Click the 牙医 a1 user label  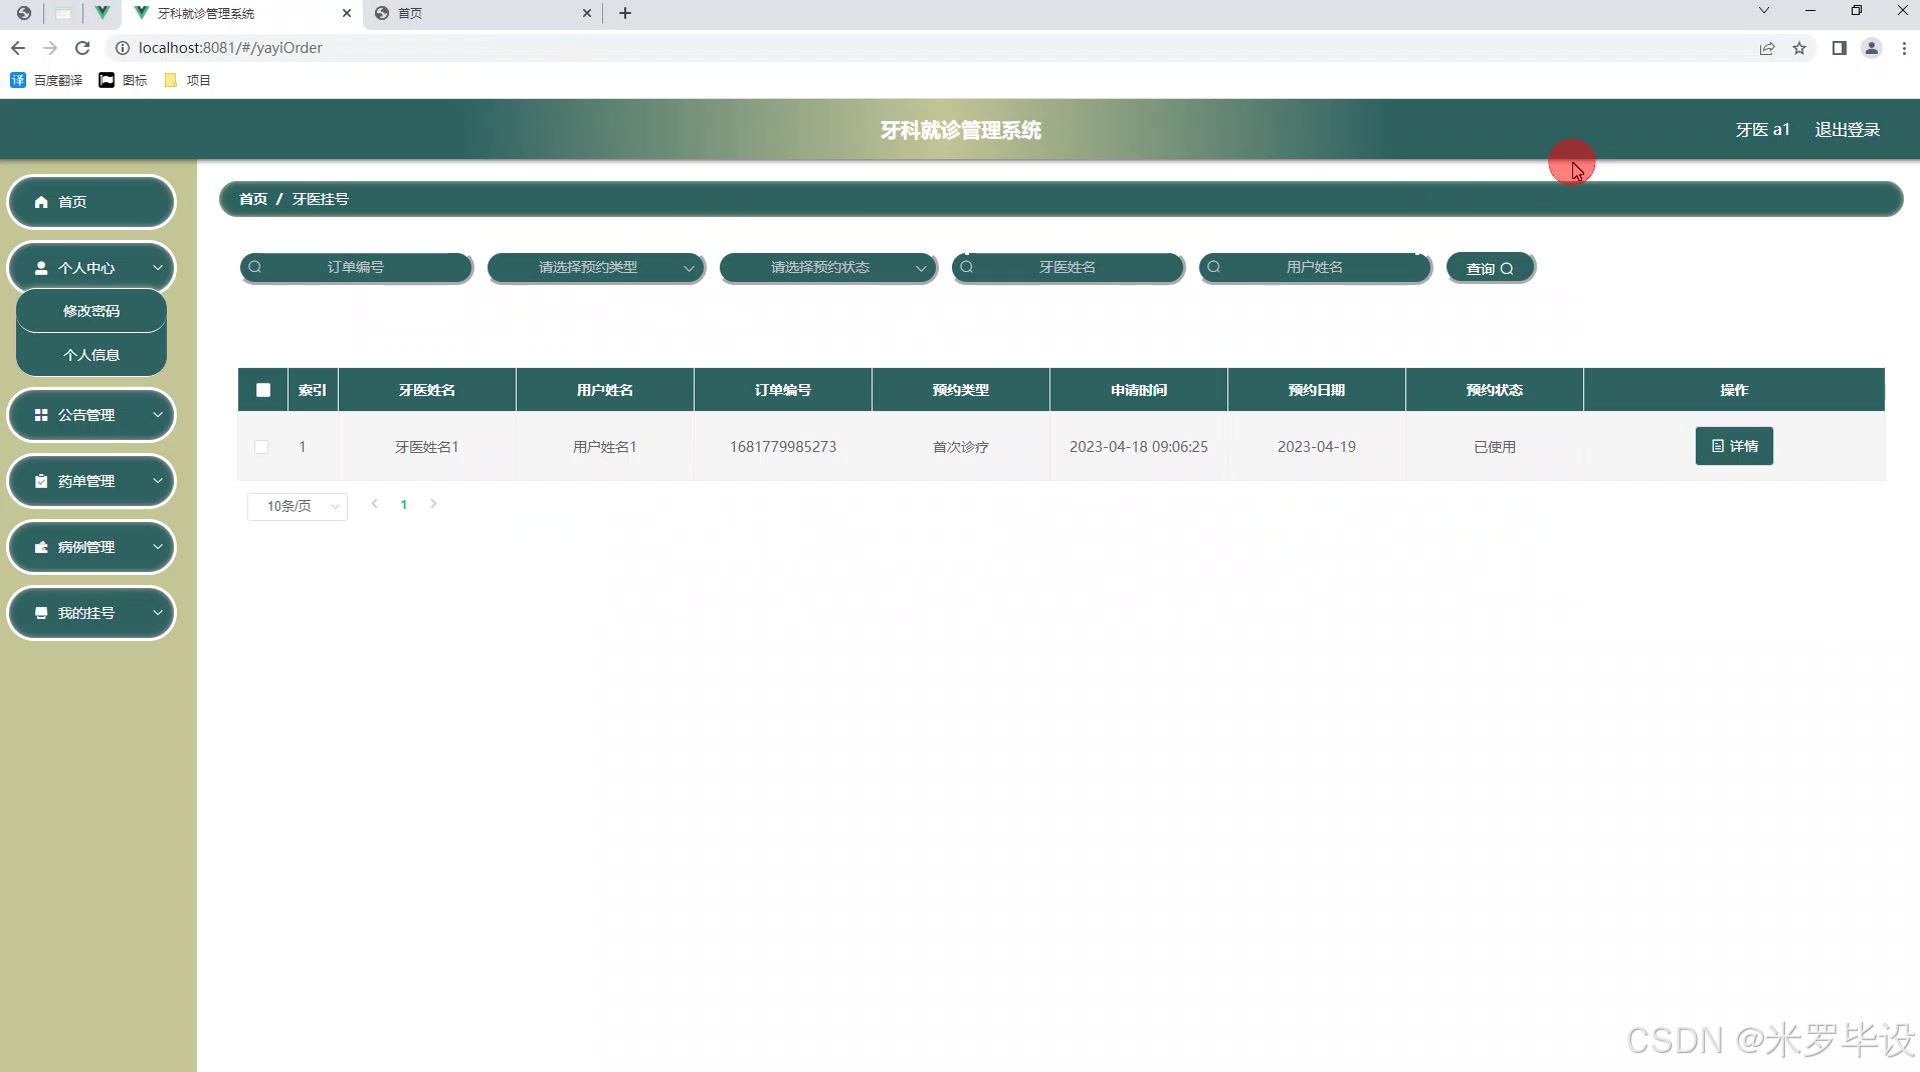[x=1762, y=130]
